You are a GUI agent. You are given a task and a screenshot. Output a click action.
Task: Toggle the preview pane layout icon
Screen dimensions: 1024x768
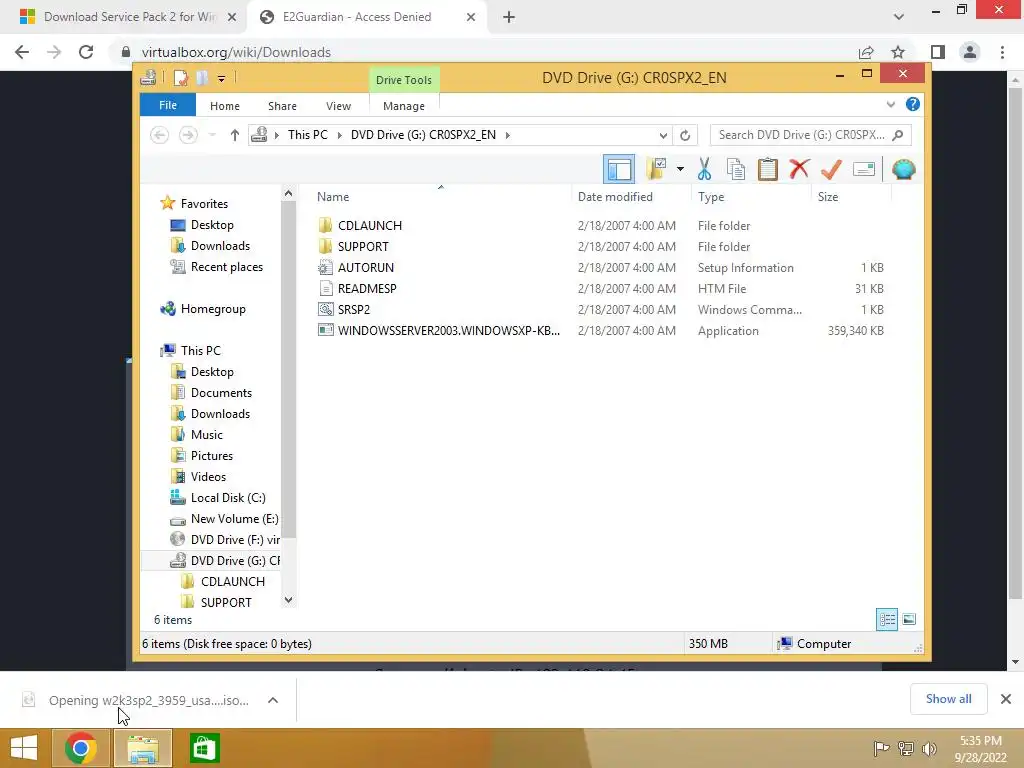(618, 169)
